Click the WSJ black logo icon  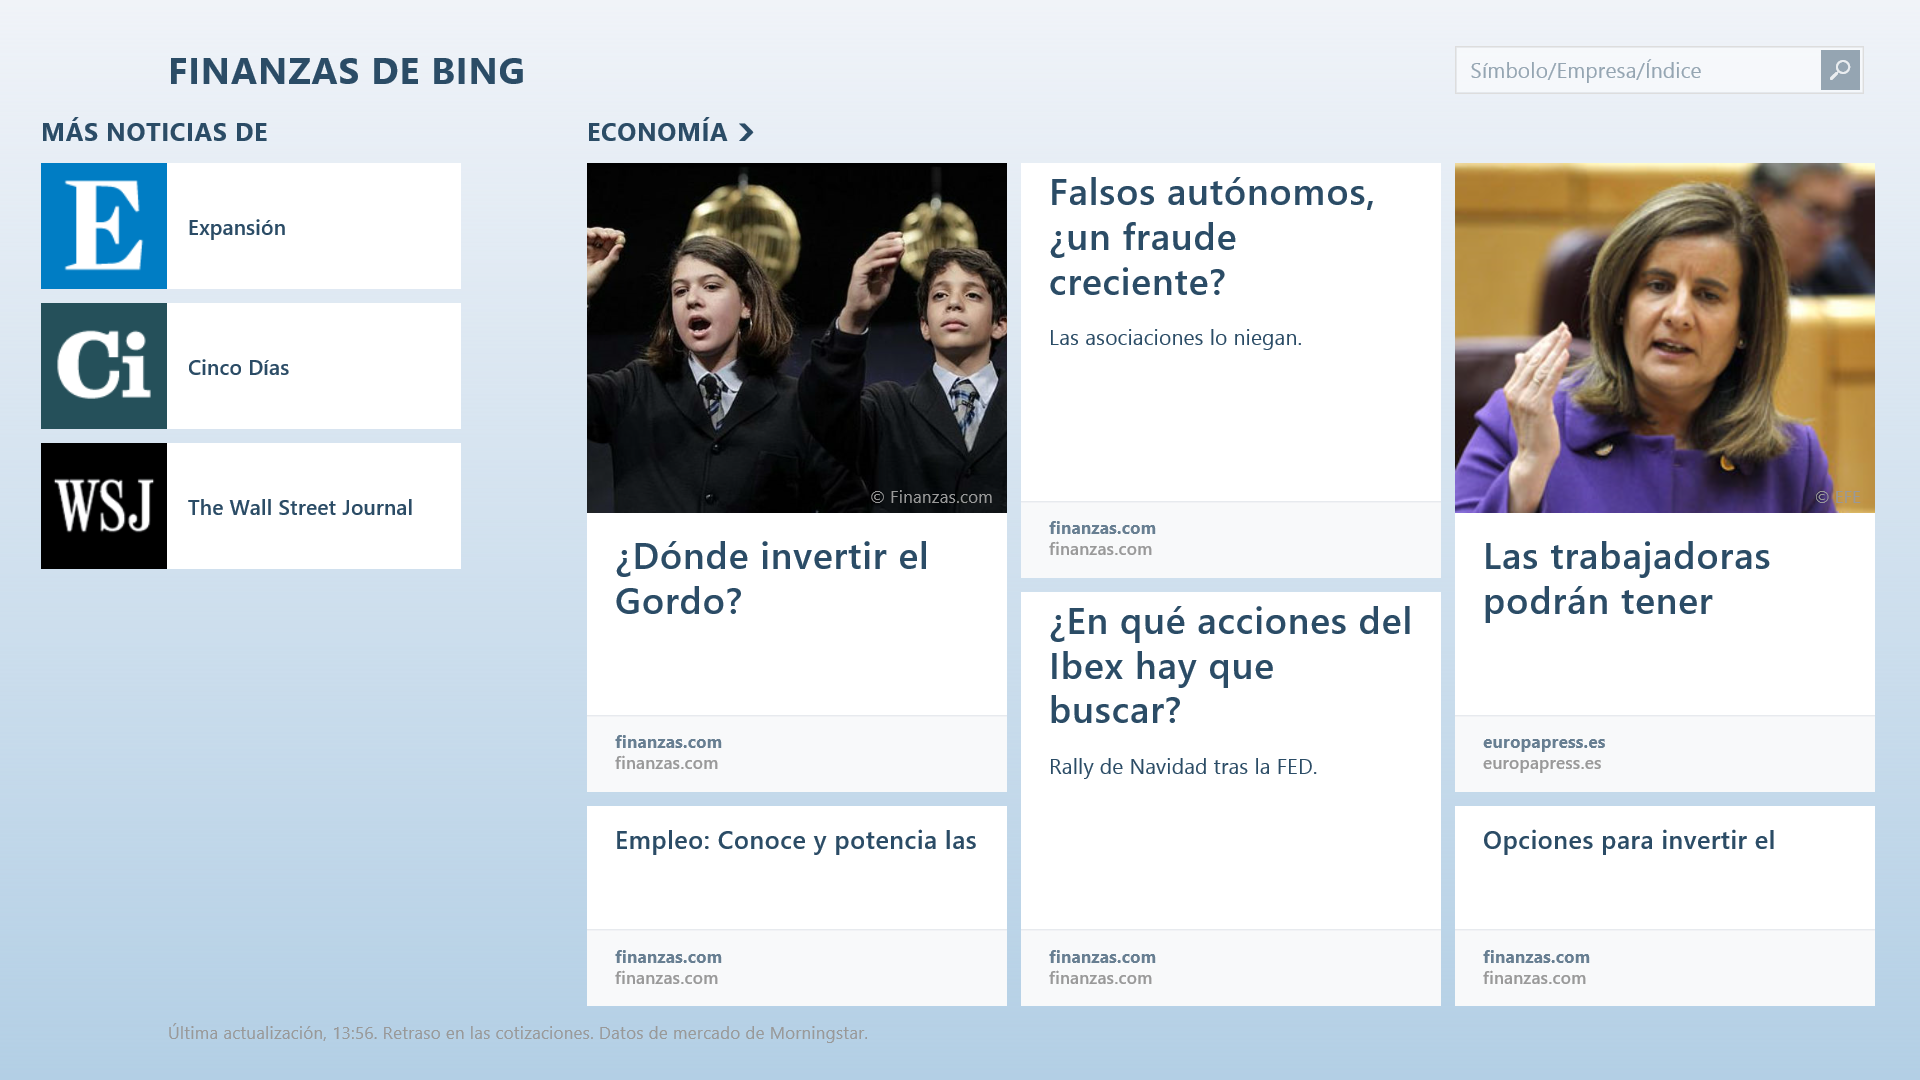tap(104, 506)
